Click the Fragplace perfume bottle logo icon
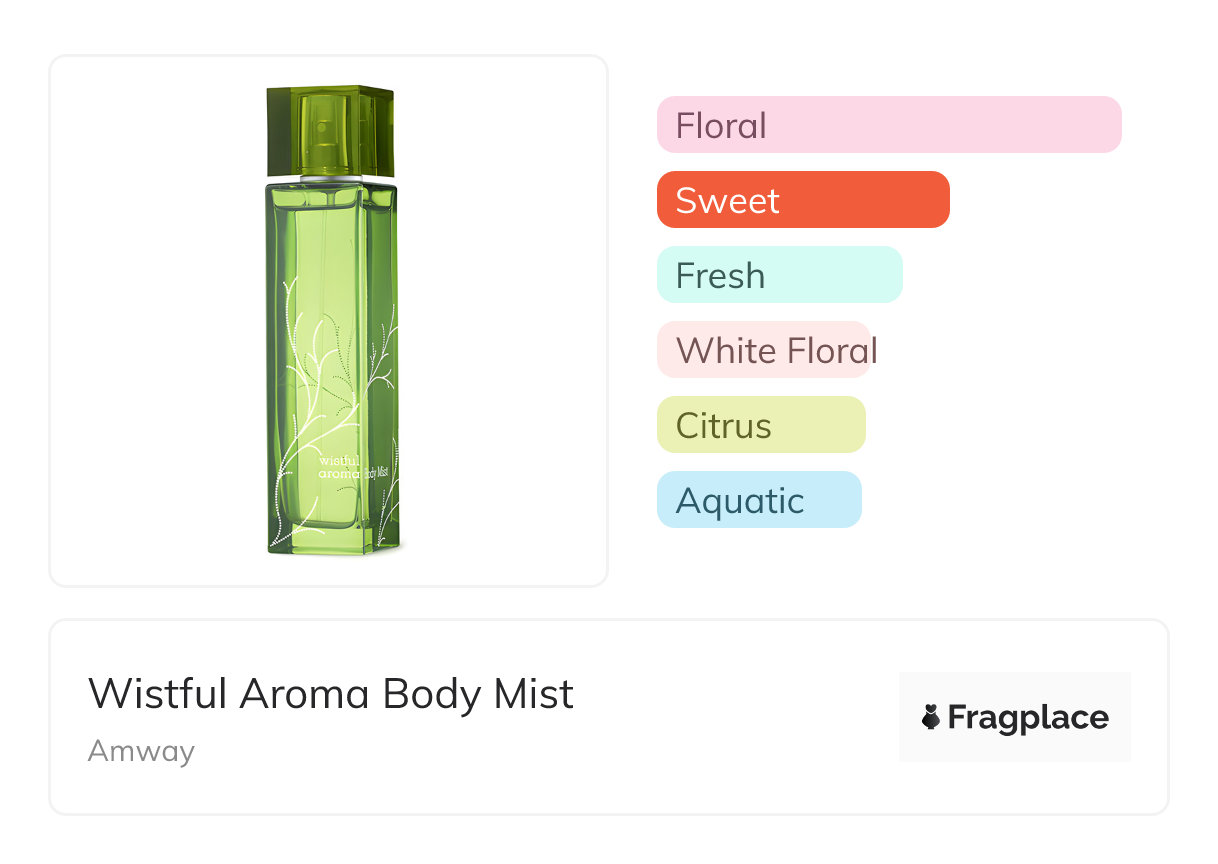The height and width of the screenshot is (864, 1218). (x=931, y=717)
